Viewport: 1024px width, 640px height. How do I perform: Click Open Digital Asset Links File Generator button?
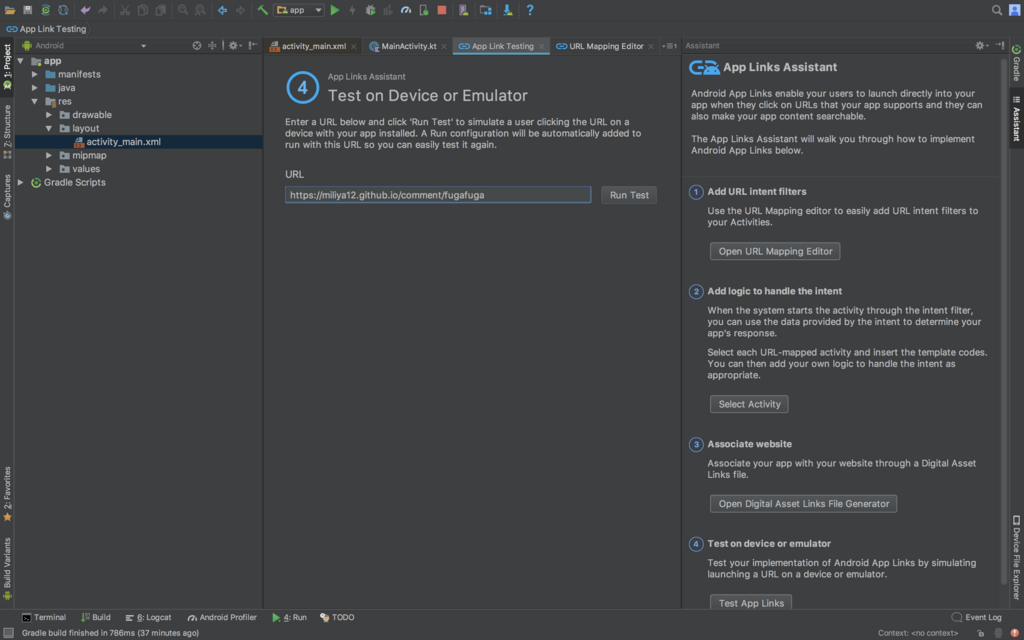point(803,504)
